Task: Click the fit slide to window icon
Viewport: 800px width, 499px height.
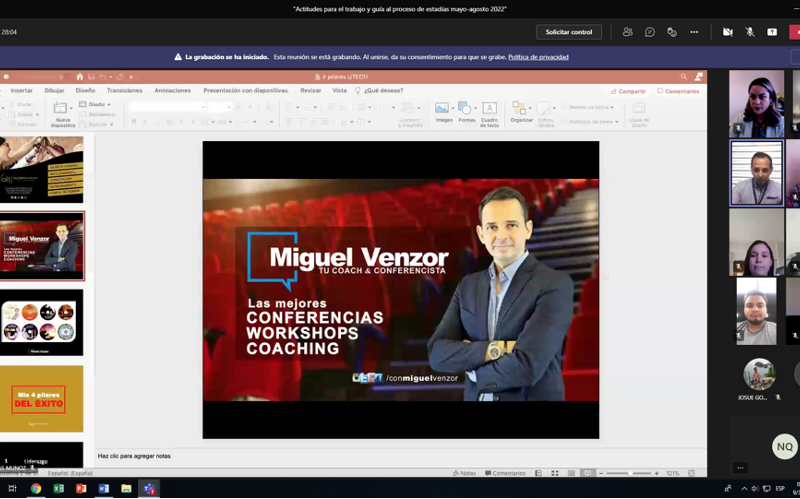Action: pyautogui.click(x=691, y=473)
